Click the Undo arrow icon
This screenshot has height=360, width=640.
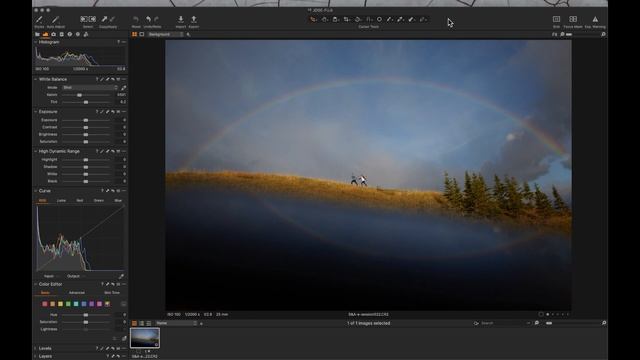coord(148,19)
